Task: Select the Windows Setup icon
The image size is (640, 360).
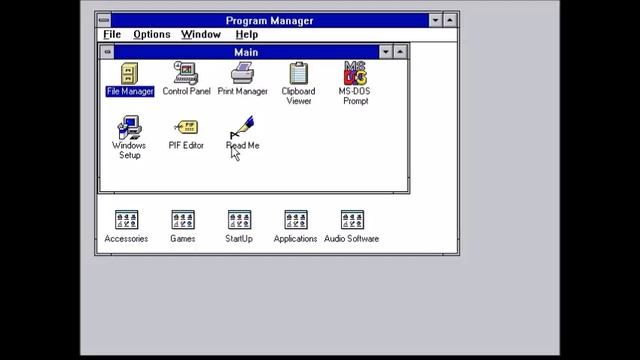Action: point(129,127)
